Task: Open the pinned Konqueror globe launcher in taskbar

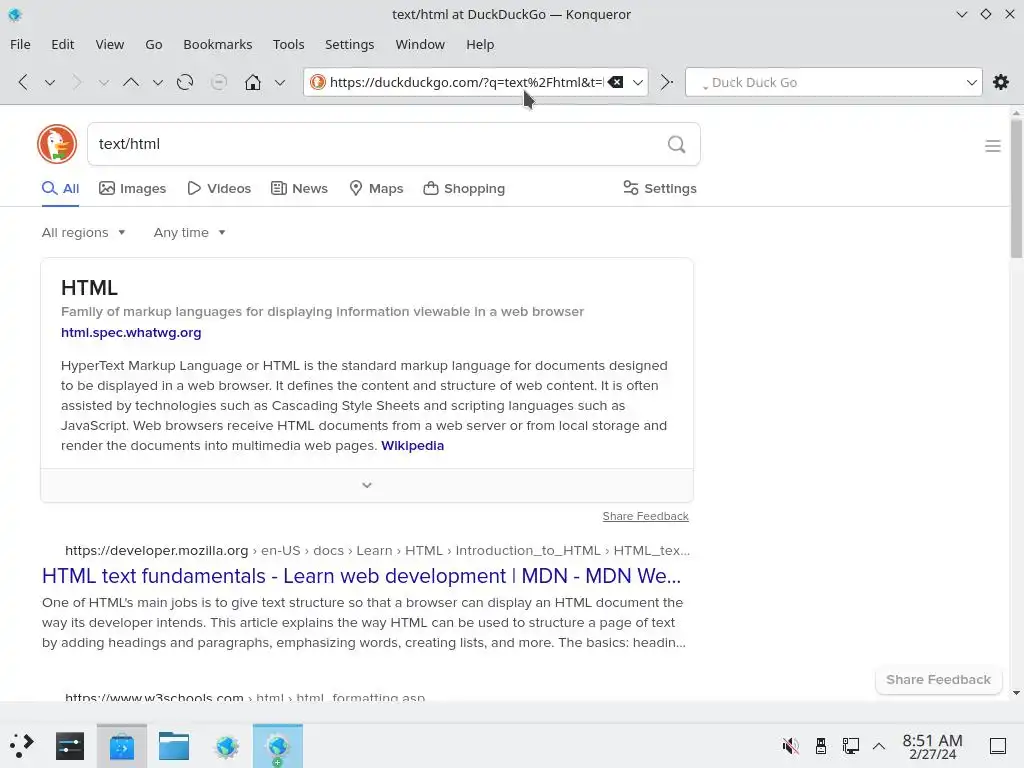Action: coord(226,746)
